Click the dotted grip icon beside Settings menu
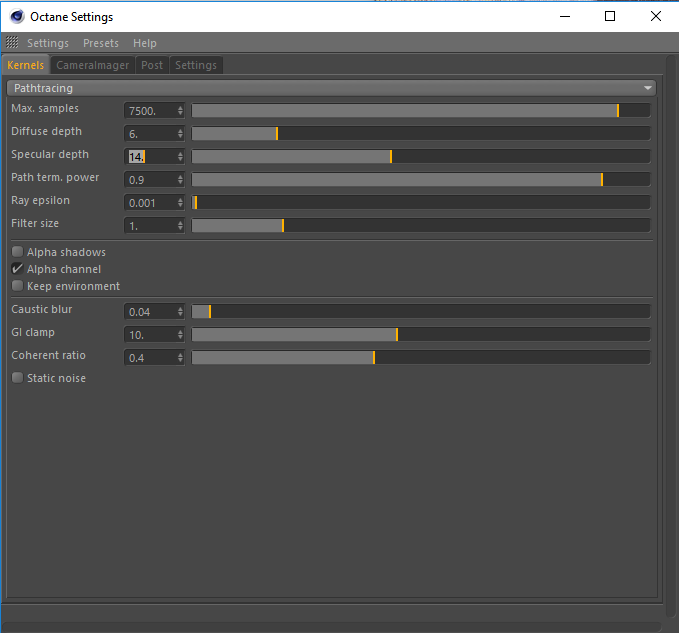679x633 pixels. [12, 42]
